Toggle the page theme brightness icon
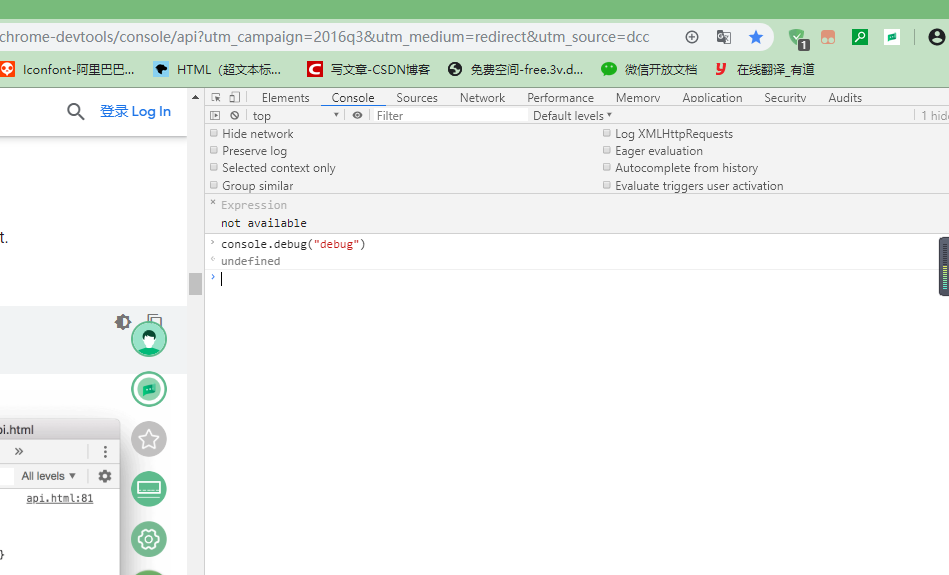The width and height of the screenshot is (949, 575). [x=123, y=322]
